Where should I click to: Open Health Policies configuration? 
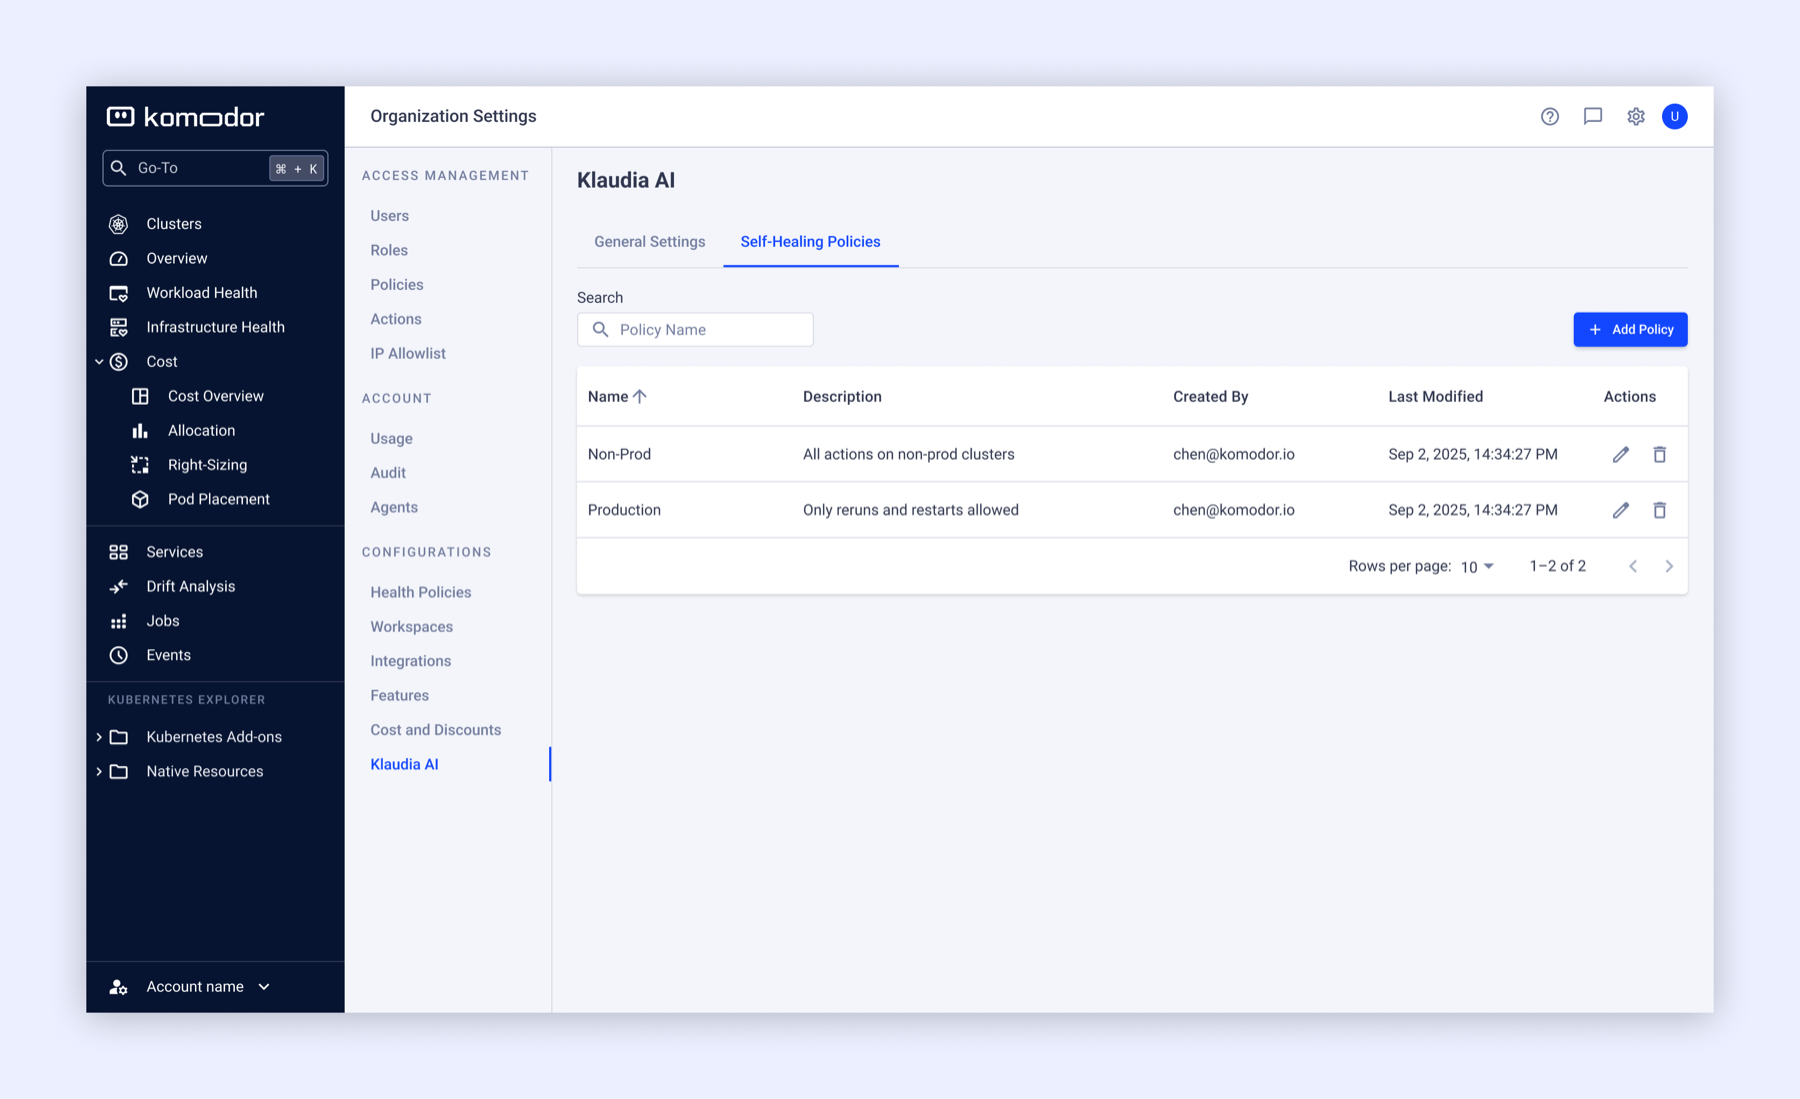pyautogui.click(x=421, y=592)
